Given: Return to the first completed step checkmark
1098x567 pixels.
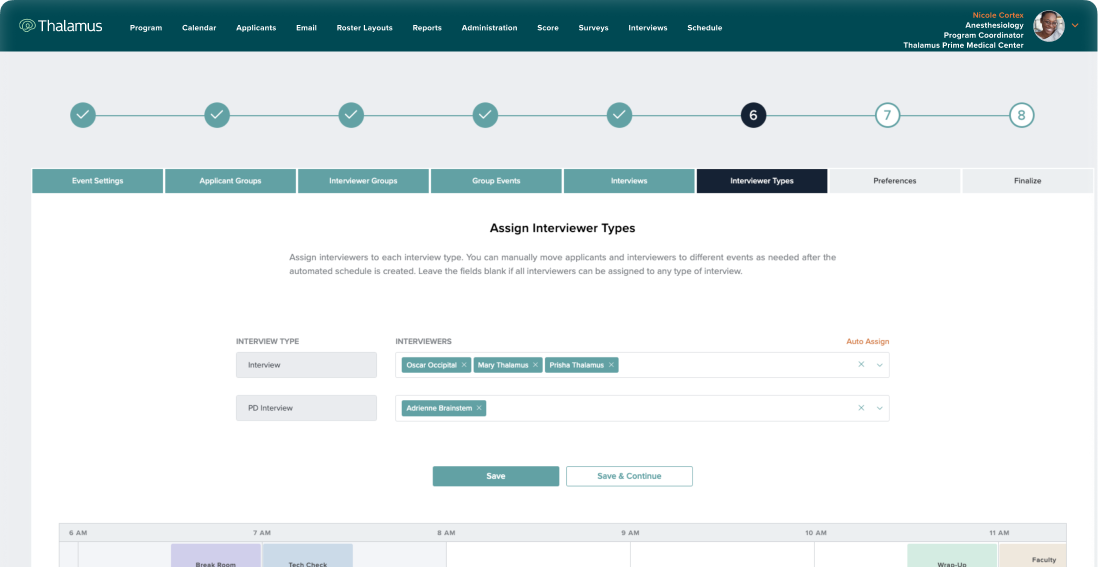Looking at the screenshot, I should pos(83,115).
